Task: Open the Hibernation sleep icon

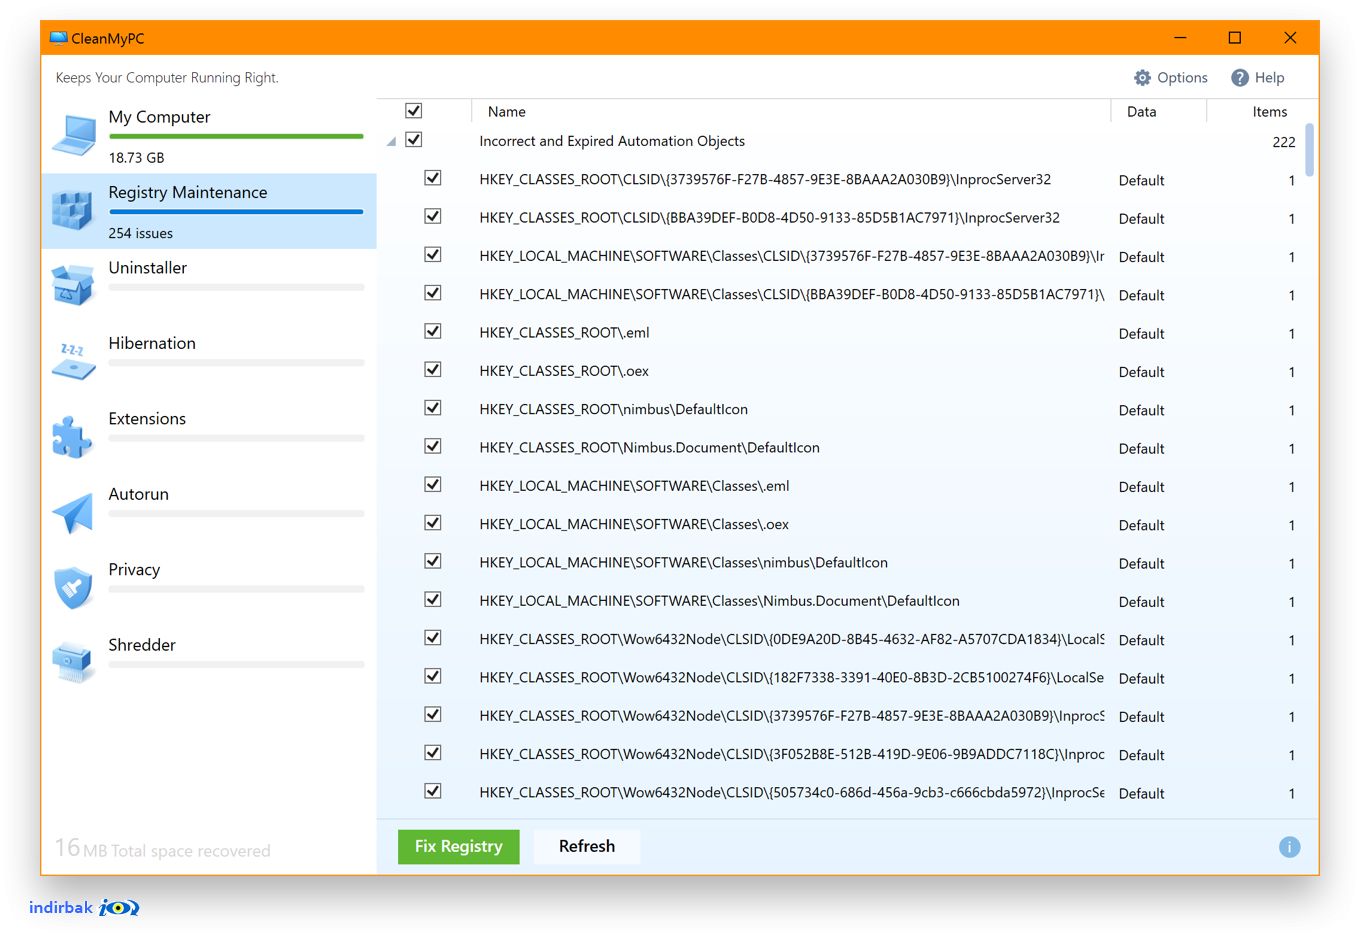Action: click(x=73, y=361)
